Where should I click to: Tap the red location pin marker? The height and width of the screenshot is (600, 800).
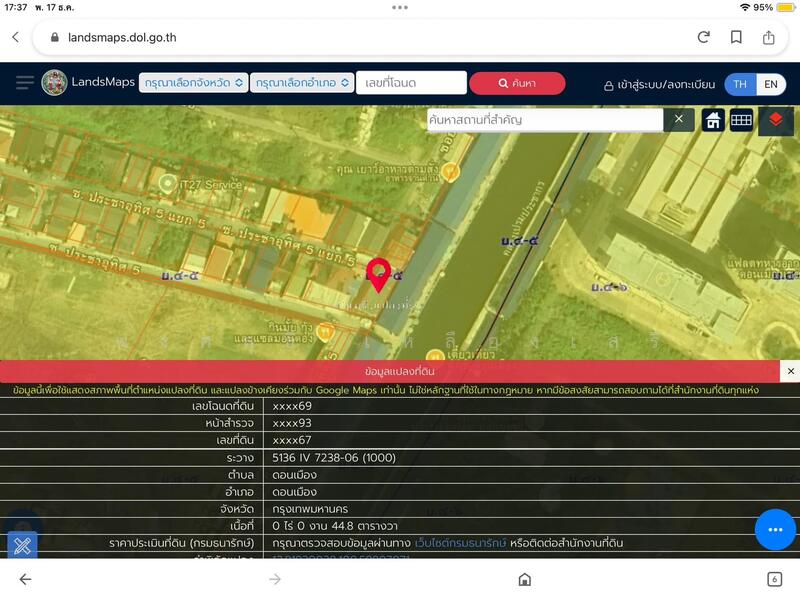[x=379, y=274]
